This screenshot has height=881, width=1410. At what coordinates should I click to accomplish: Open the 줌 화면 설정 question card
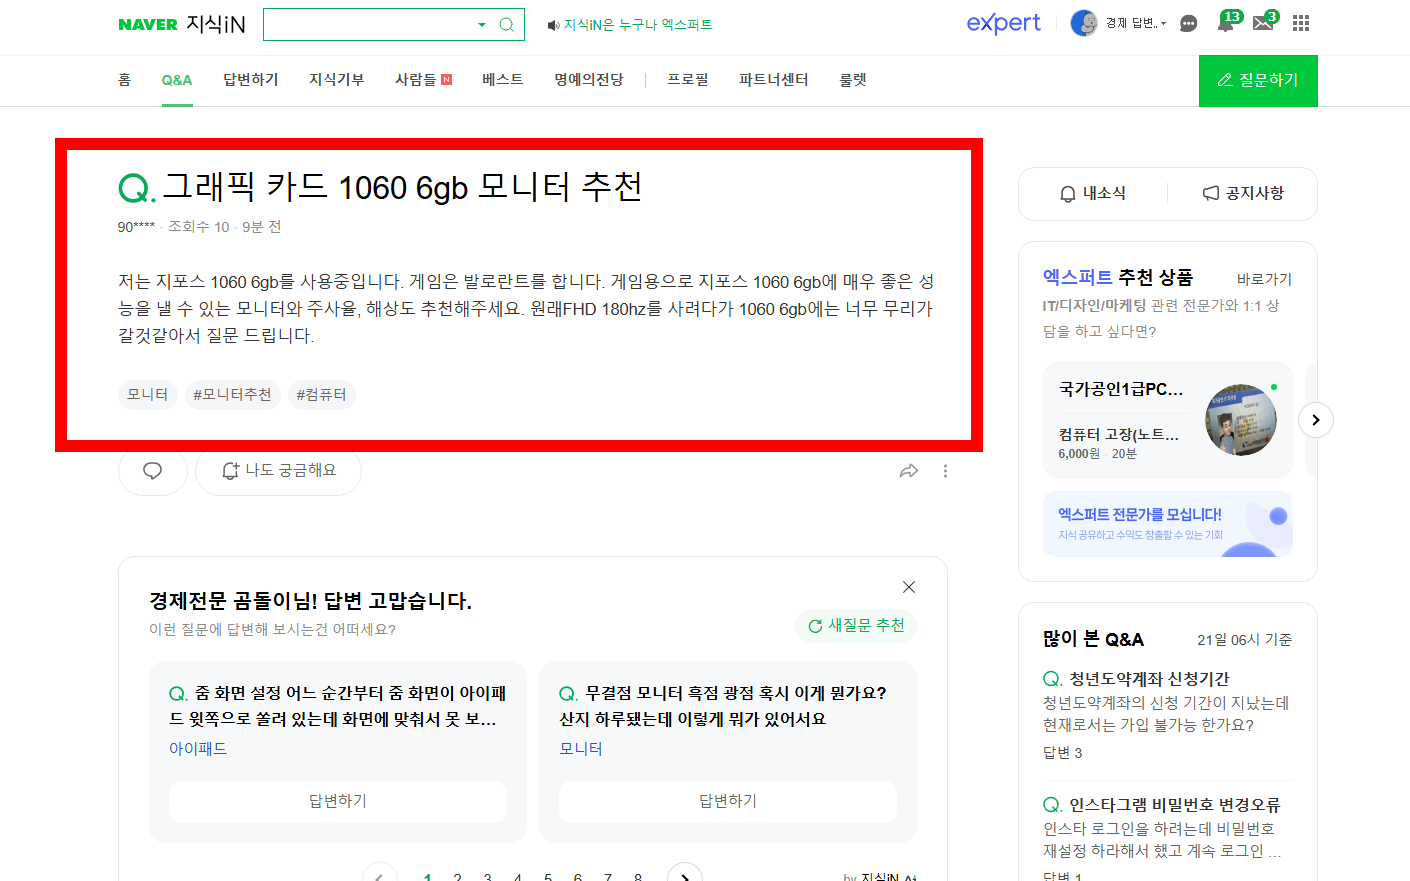[x=338, y=706]
